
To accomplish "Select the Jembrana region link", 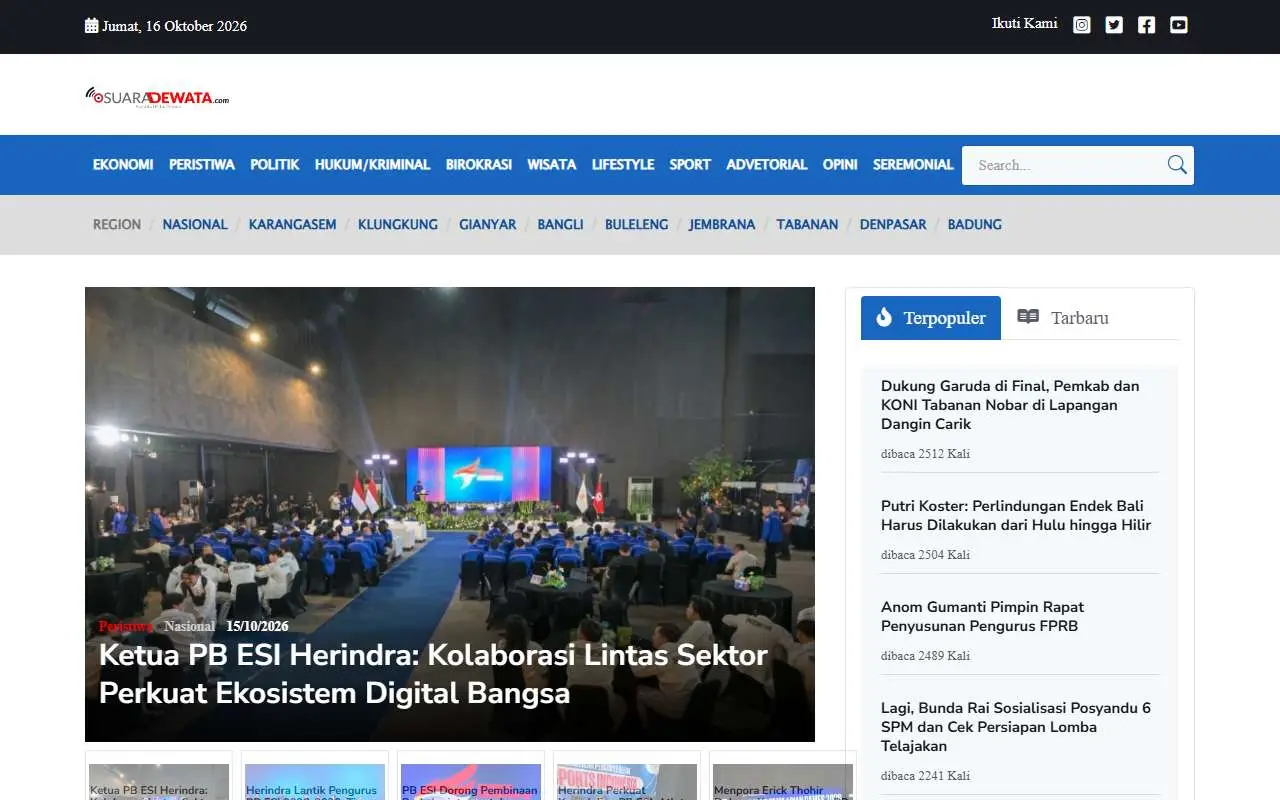I will pos(722,225).
